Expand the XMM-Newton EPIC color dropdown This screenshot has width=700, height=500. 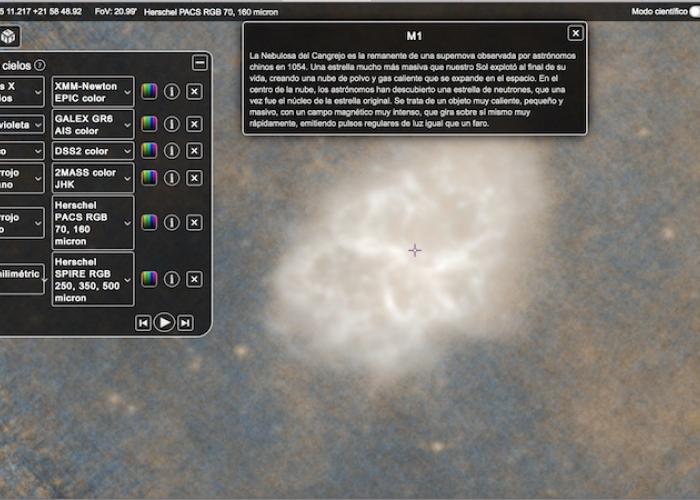(92, 92)
